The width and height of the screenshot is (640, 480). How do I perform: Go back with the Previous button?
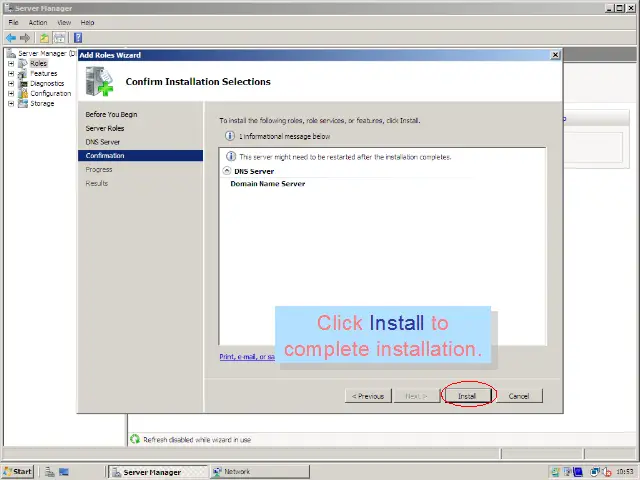pyautogui.click(x=368, y=396)
